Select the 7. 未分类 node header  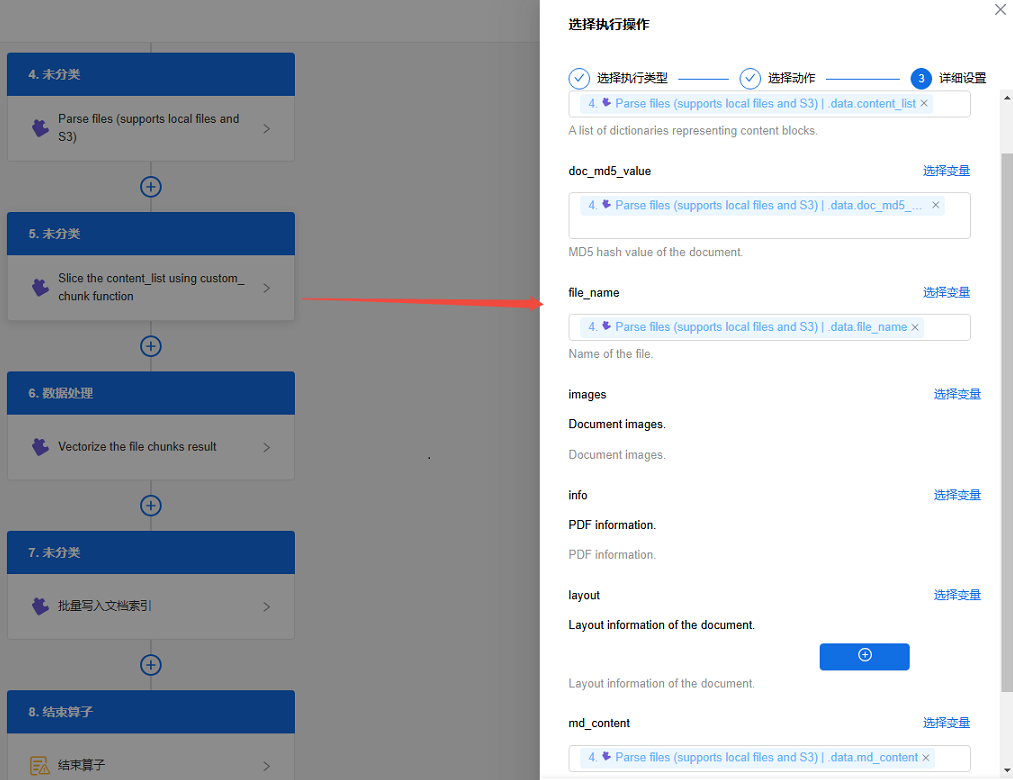coord(151,553)
